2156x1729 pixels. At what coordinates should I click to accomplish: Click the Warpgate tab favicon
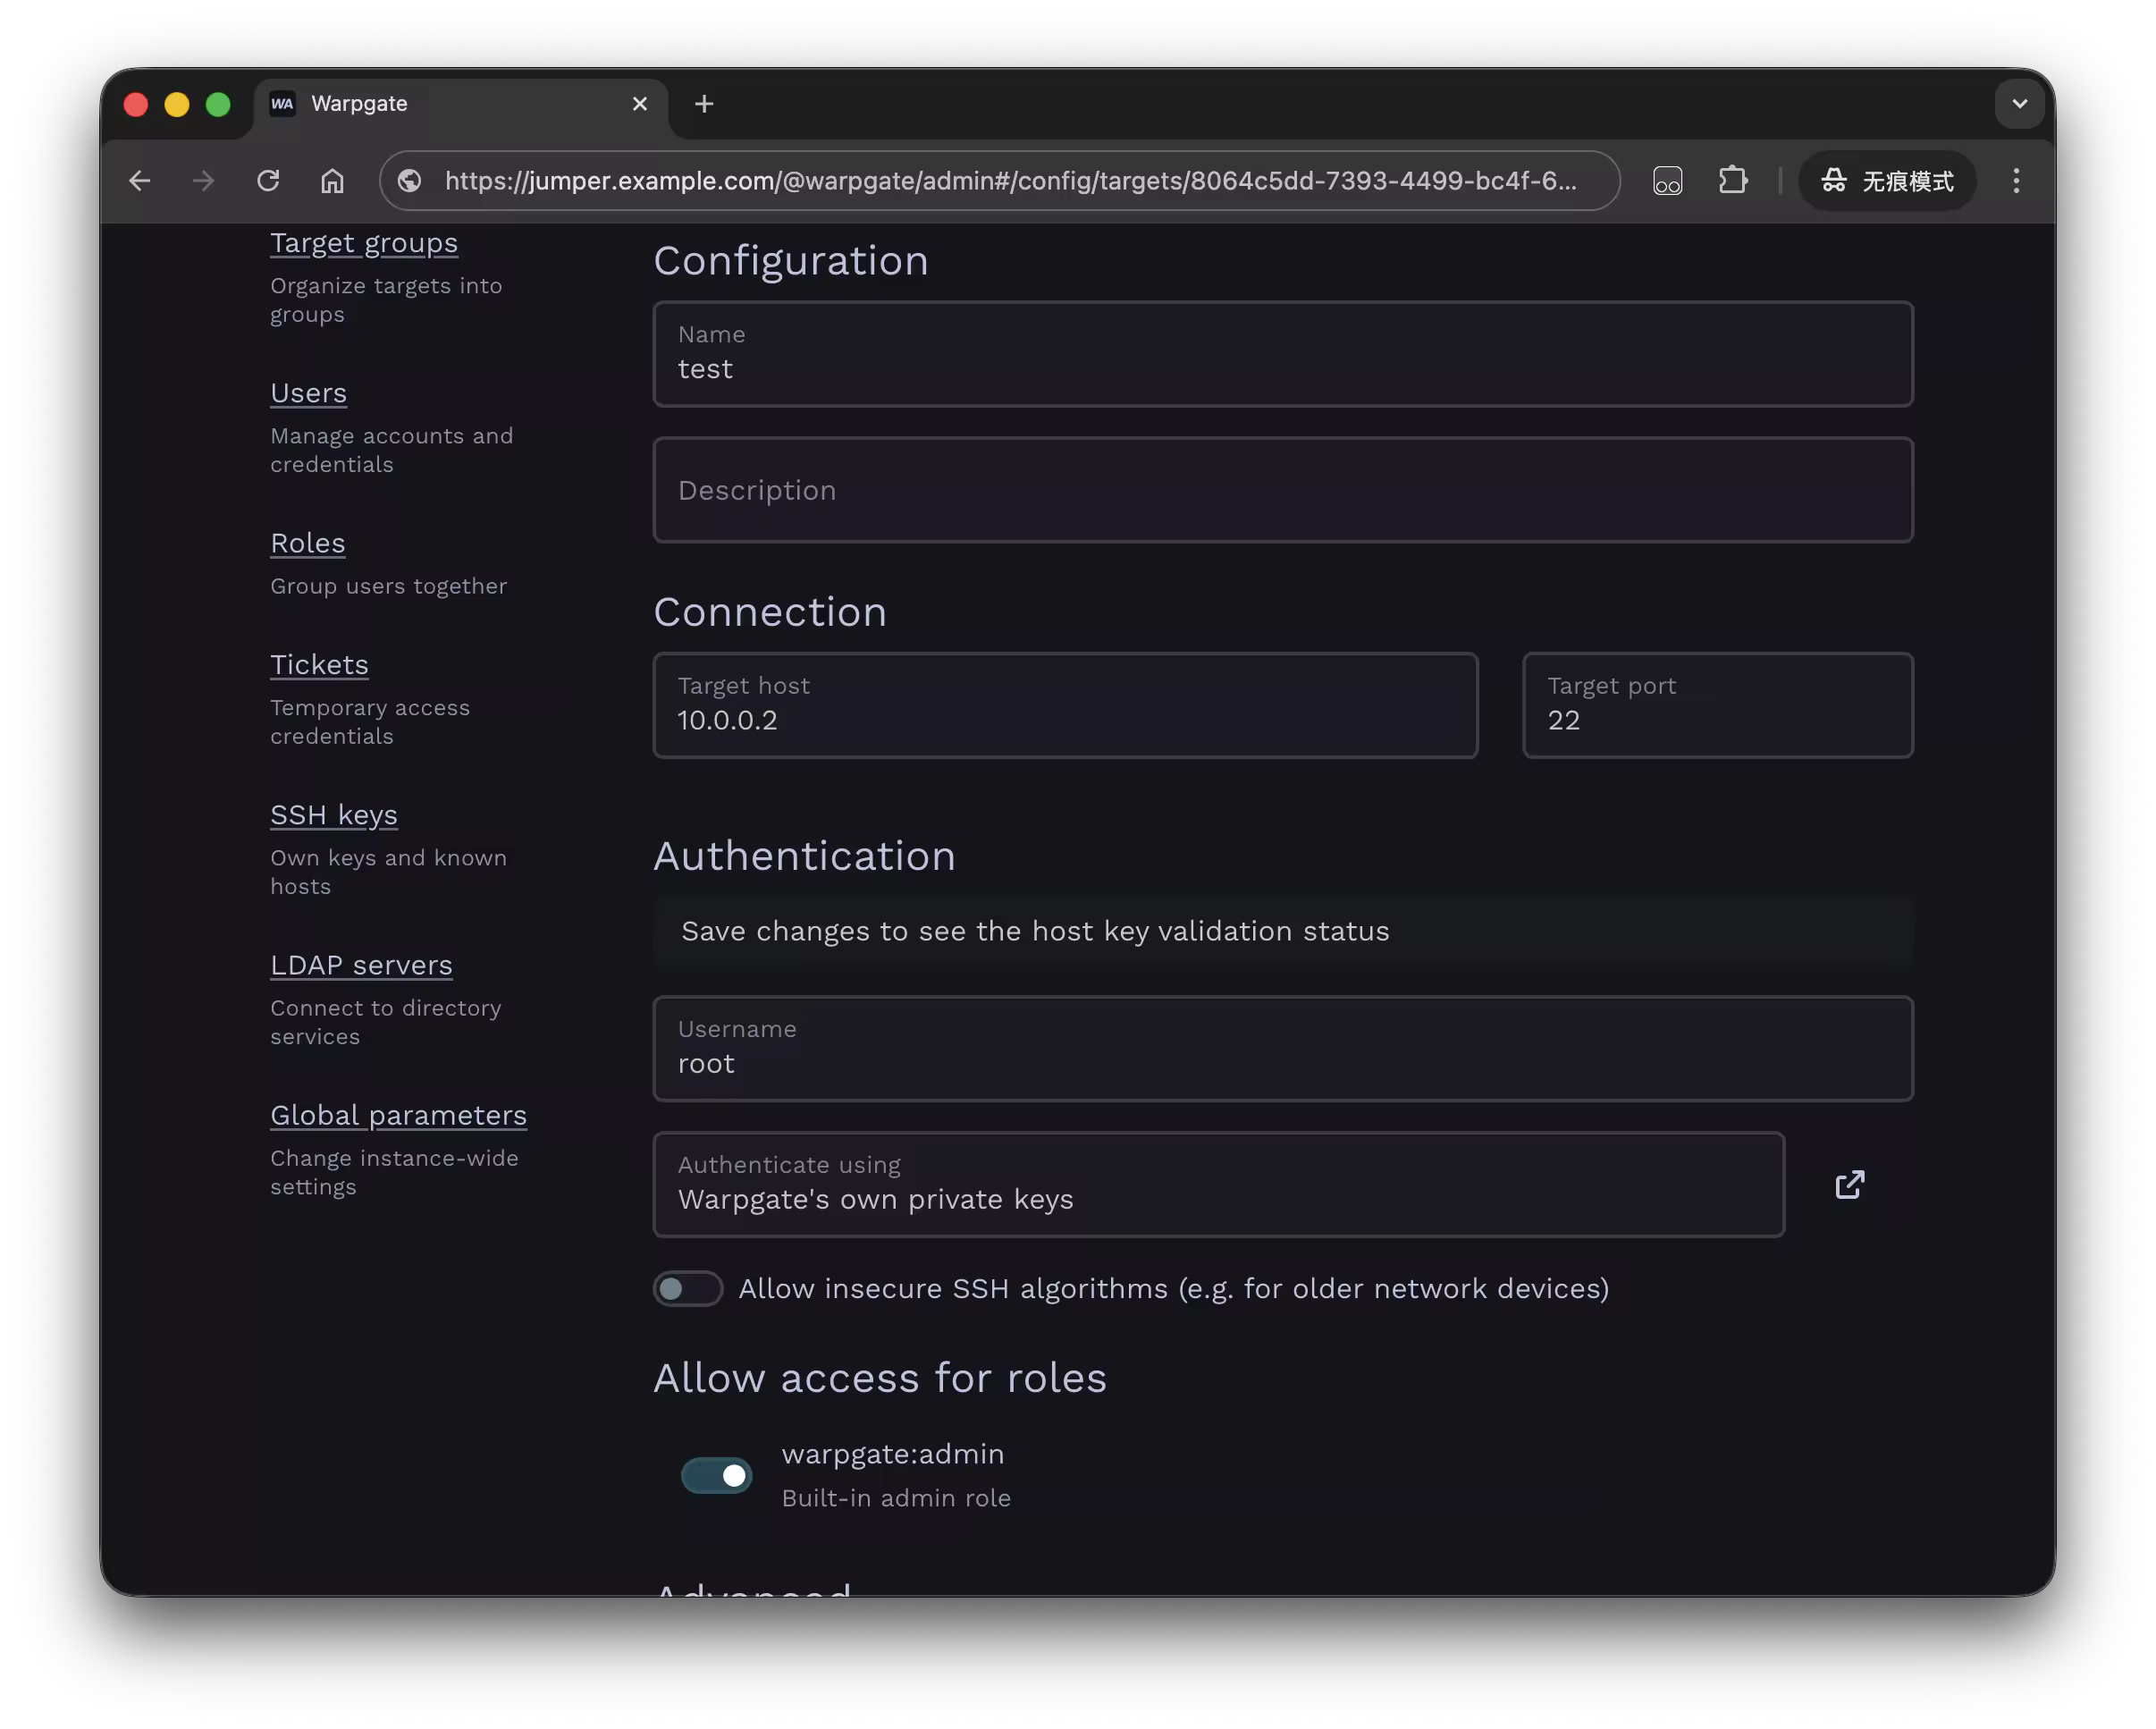[283, 104]
